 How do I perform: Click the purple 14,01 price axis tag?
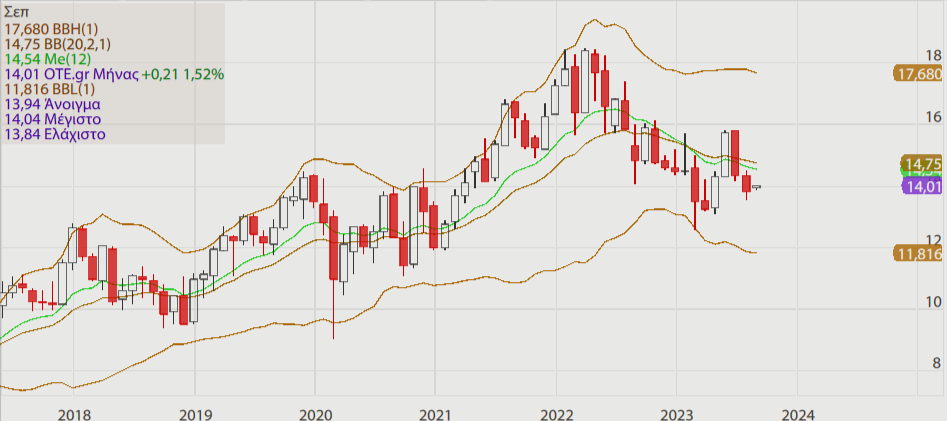(x=922, y=186)
